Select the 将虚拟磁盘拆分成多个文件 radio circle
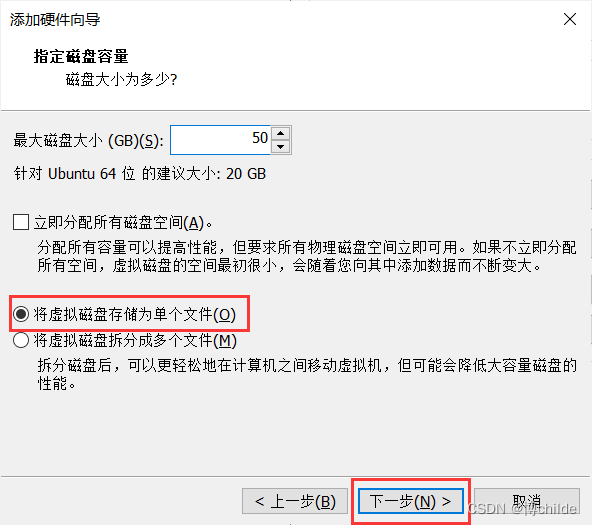 [21, 340]
